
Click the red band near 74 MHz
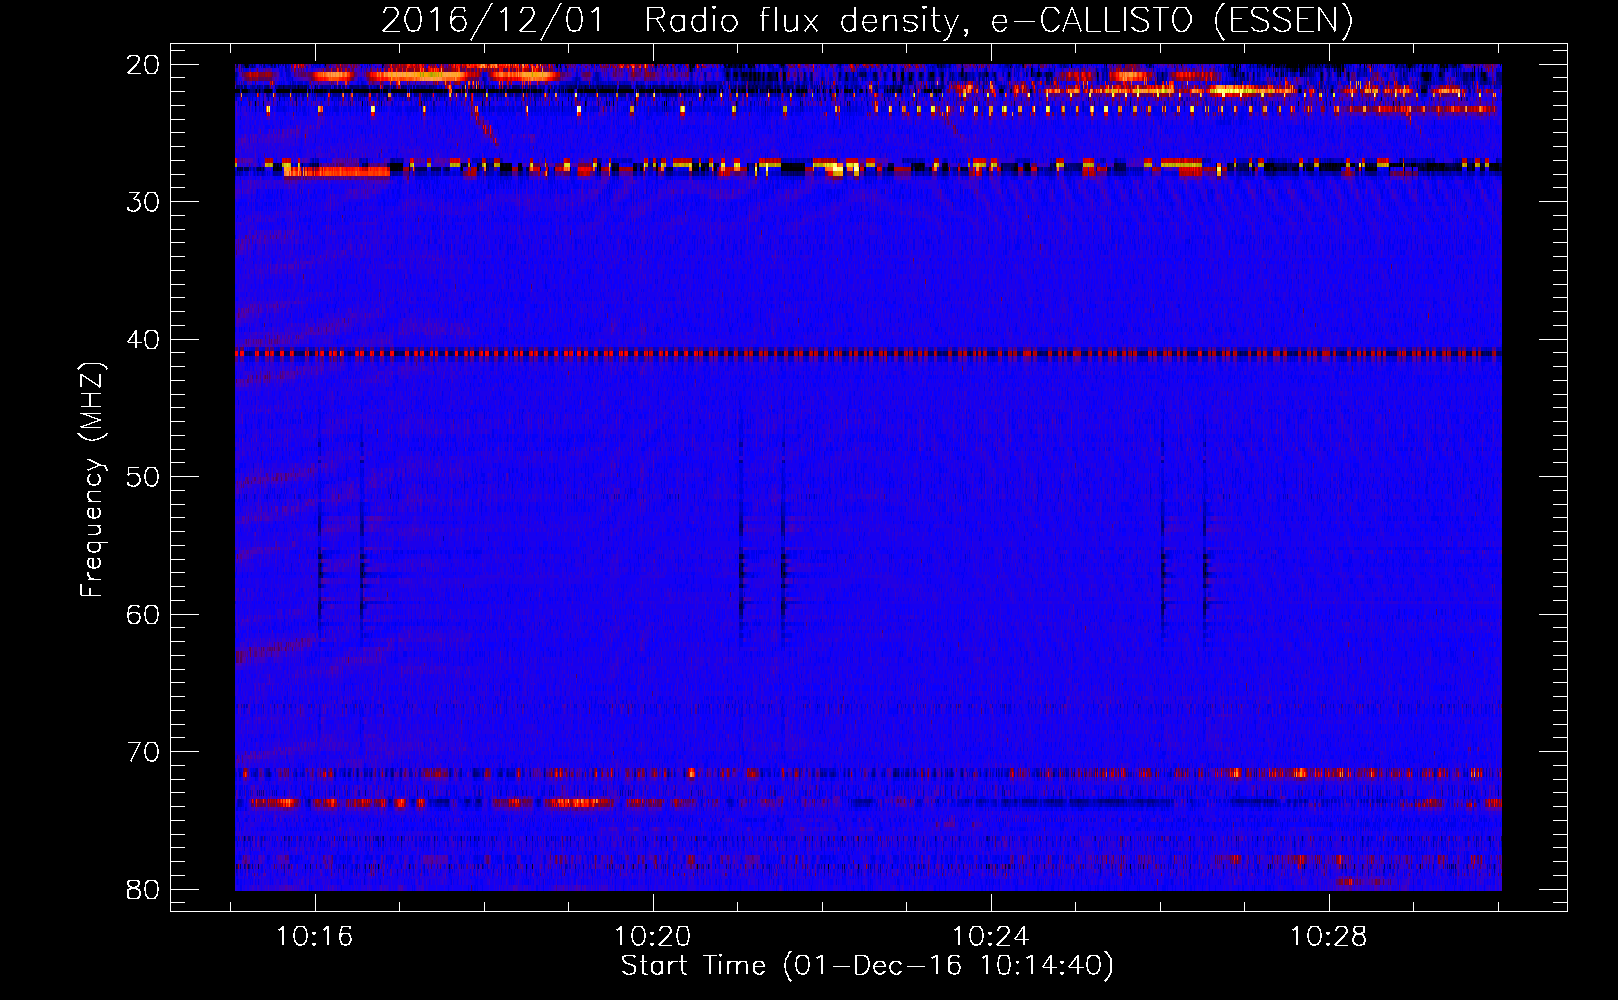pyautogui.click(x=868, y=803)
